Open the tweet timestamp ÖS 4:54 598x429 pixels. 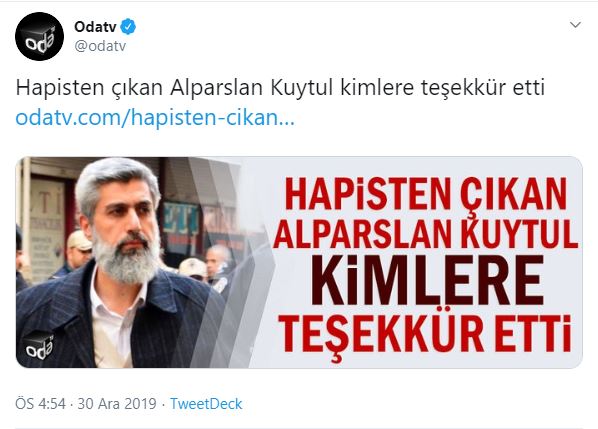pos(40,404)
